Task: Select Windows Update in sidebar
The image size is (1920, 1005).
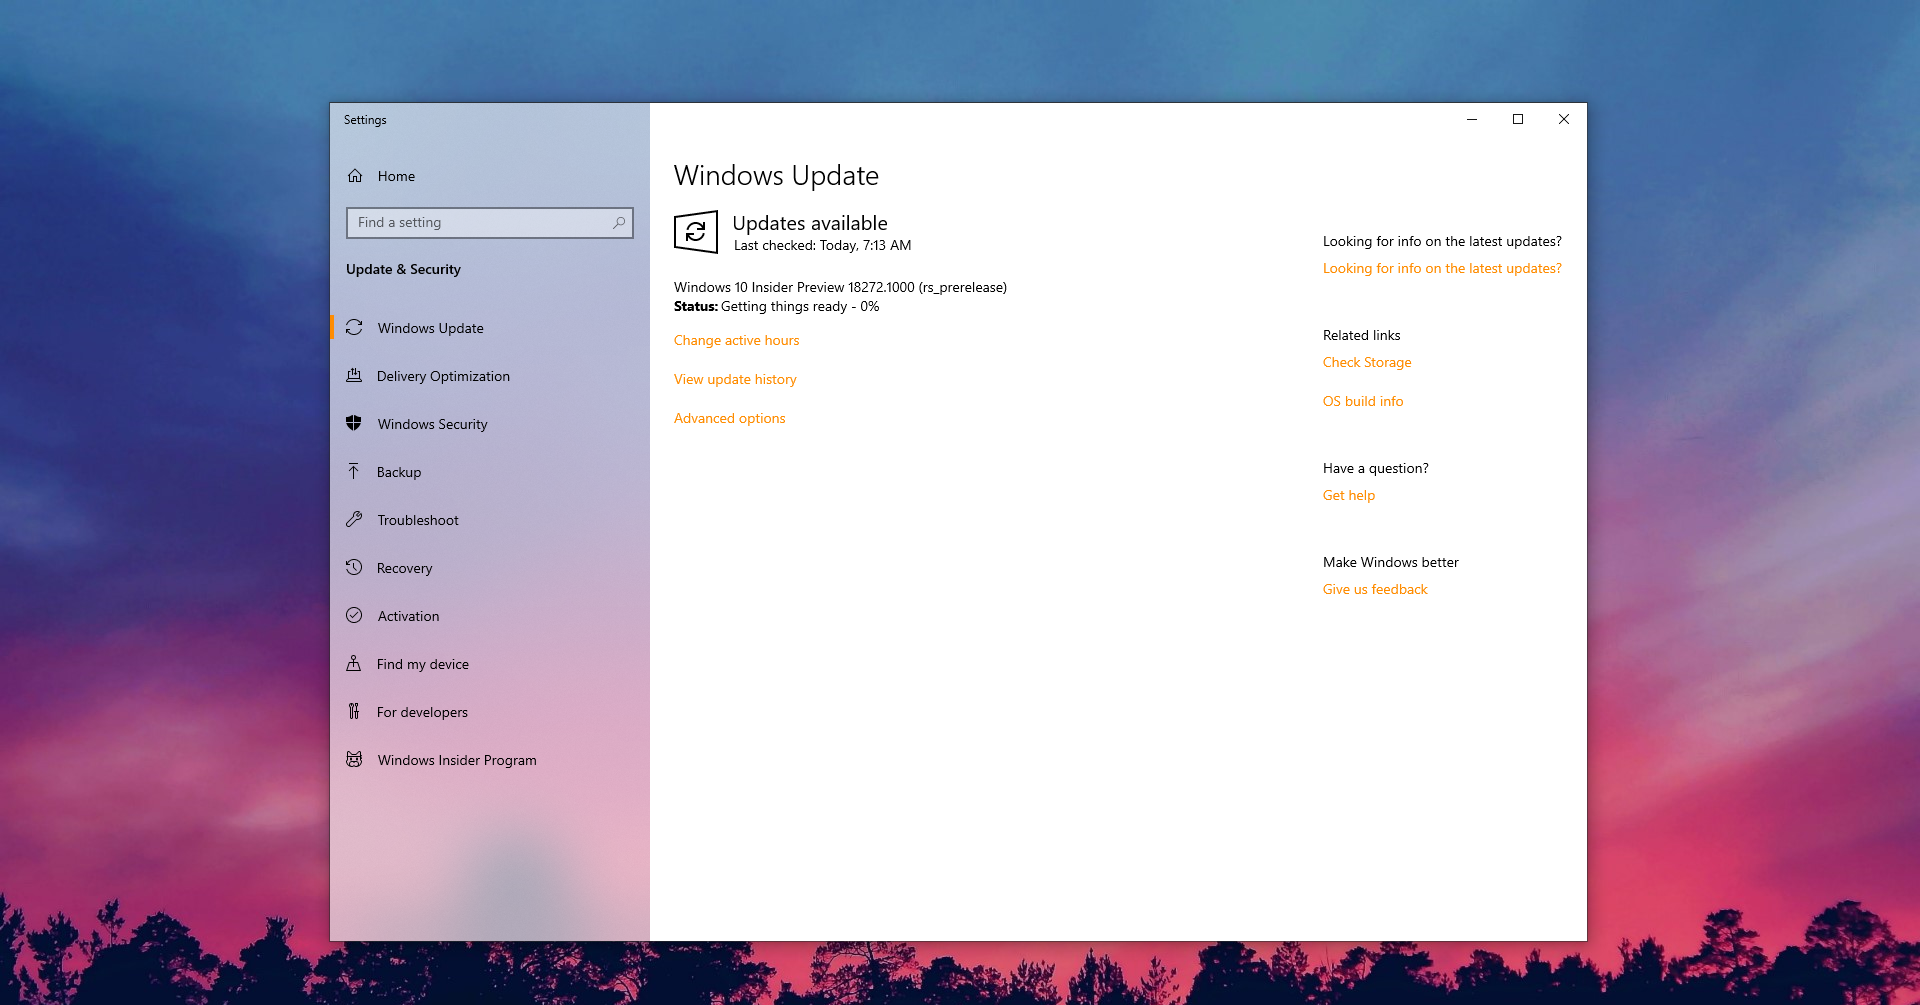Action: (x=490, y=328)
